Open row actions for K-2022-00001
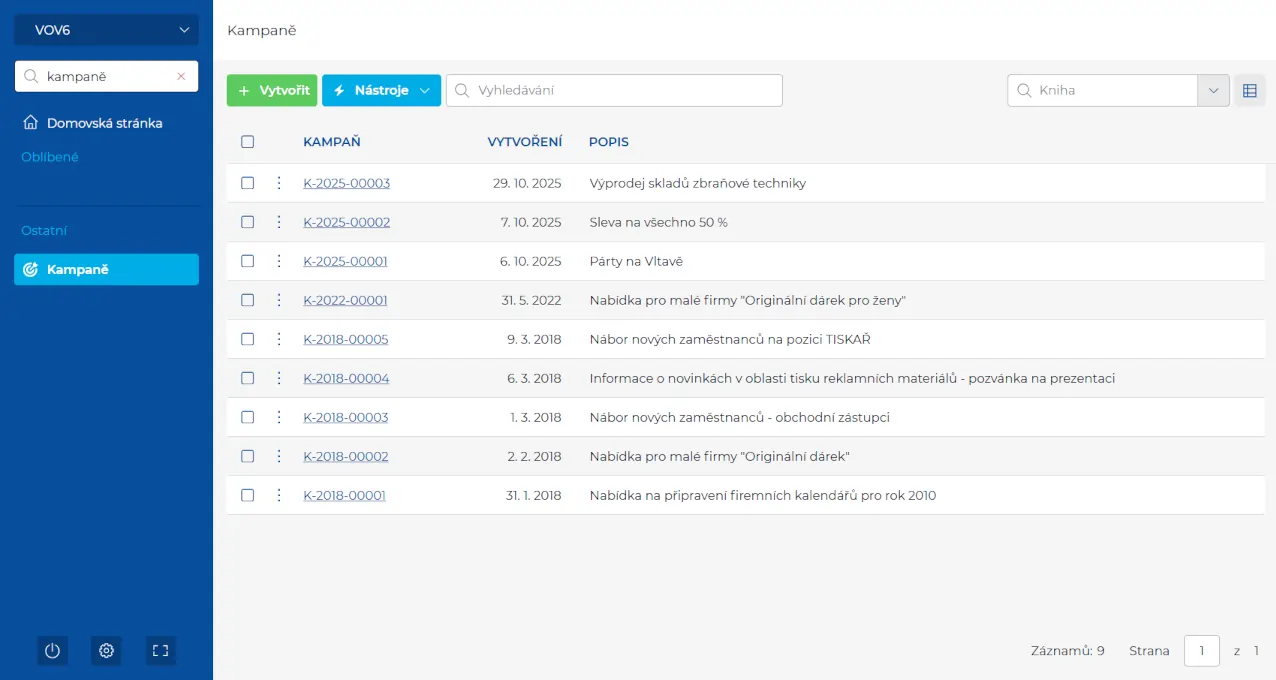Image resolution: width=1276 pixels, height=680 pixels. coord(279,300)
